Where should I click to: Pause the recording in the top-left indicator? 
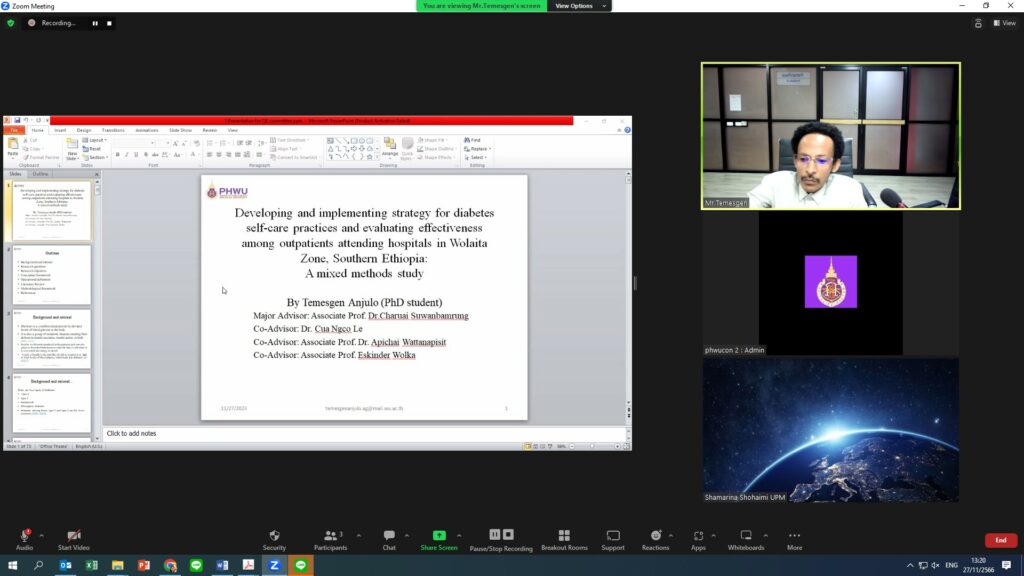coord(96,23)
